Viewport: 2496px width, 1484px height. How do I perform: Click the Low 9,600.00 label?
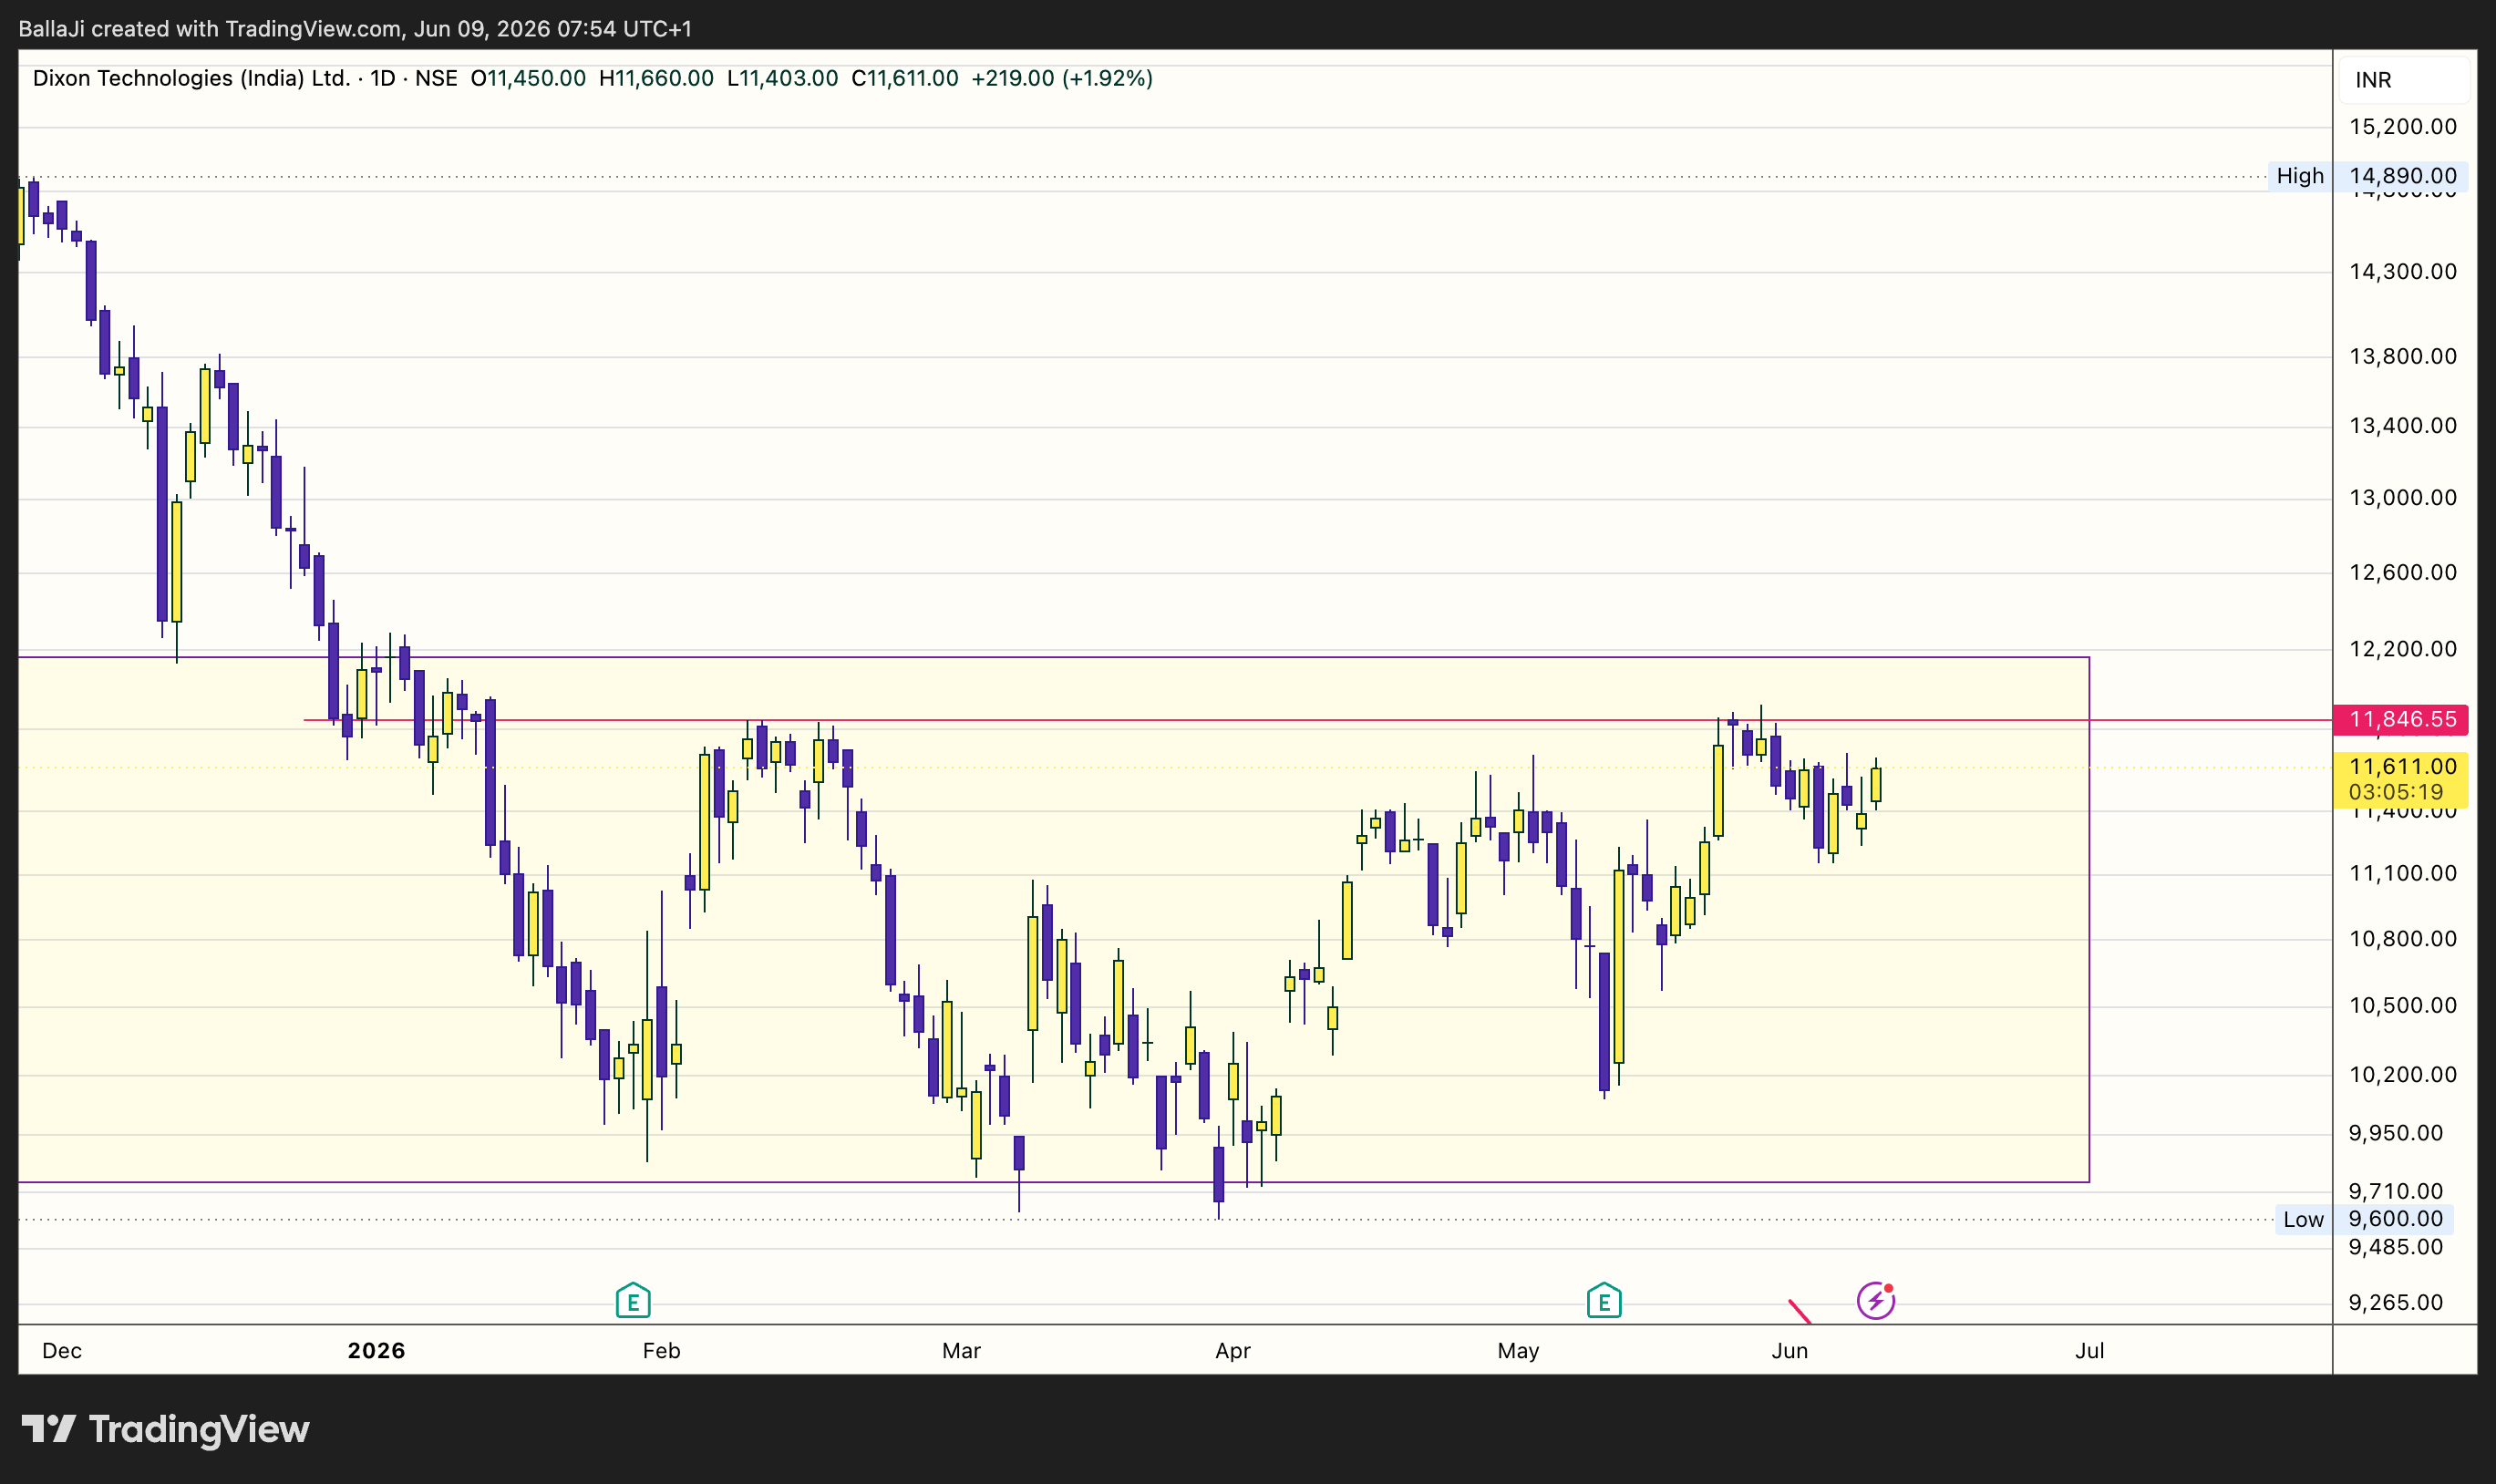click(x=2364, y=1219)
